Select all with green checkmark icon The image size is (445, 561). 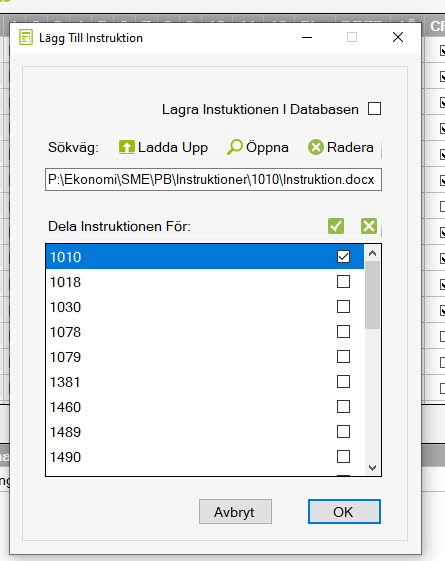point(336,226)
